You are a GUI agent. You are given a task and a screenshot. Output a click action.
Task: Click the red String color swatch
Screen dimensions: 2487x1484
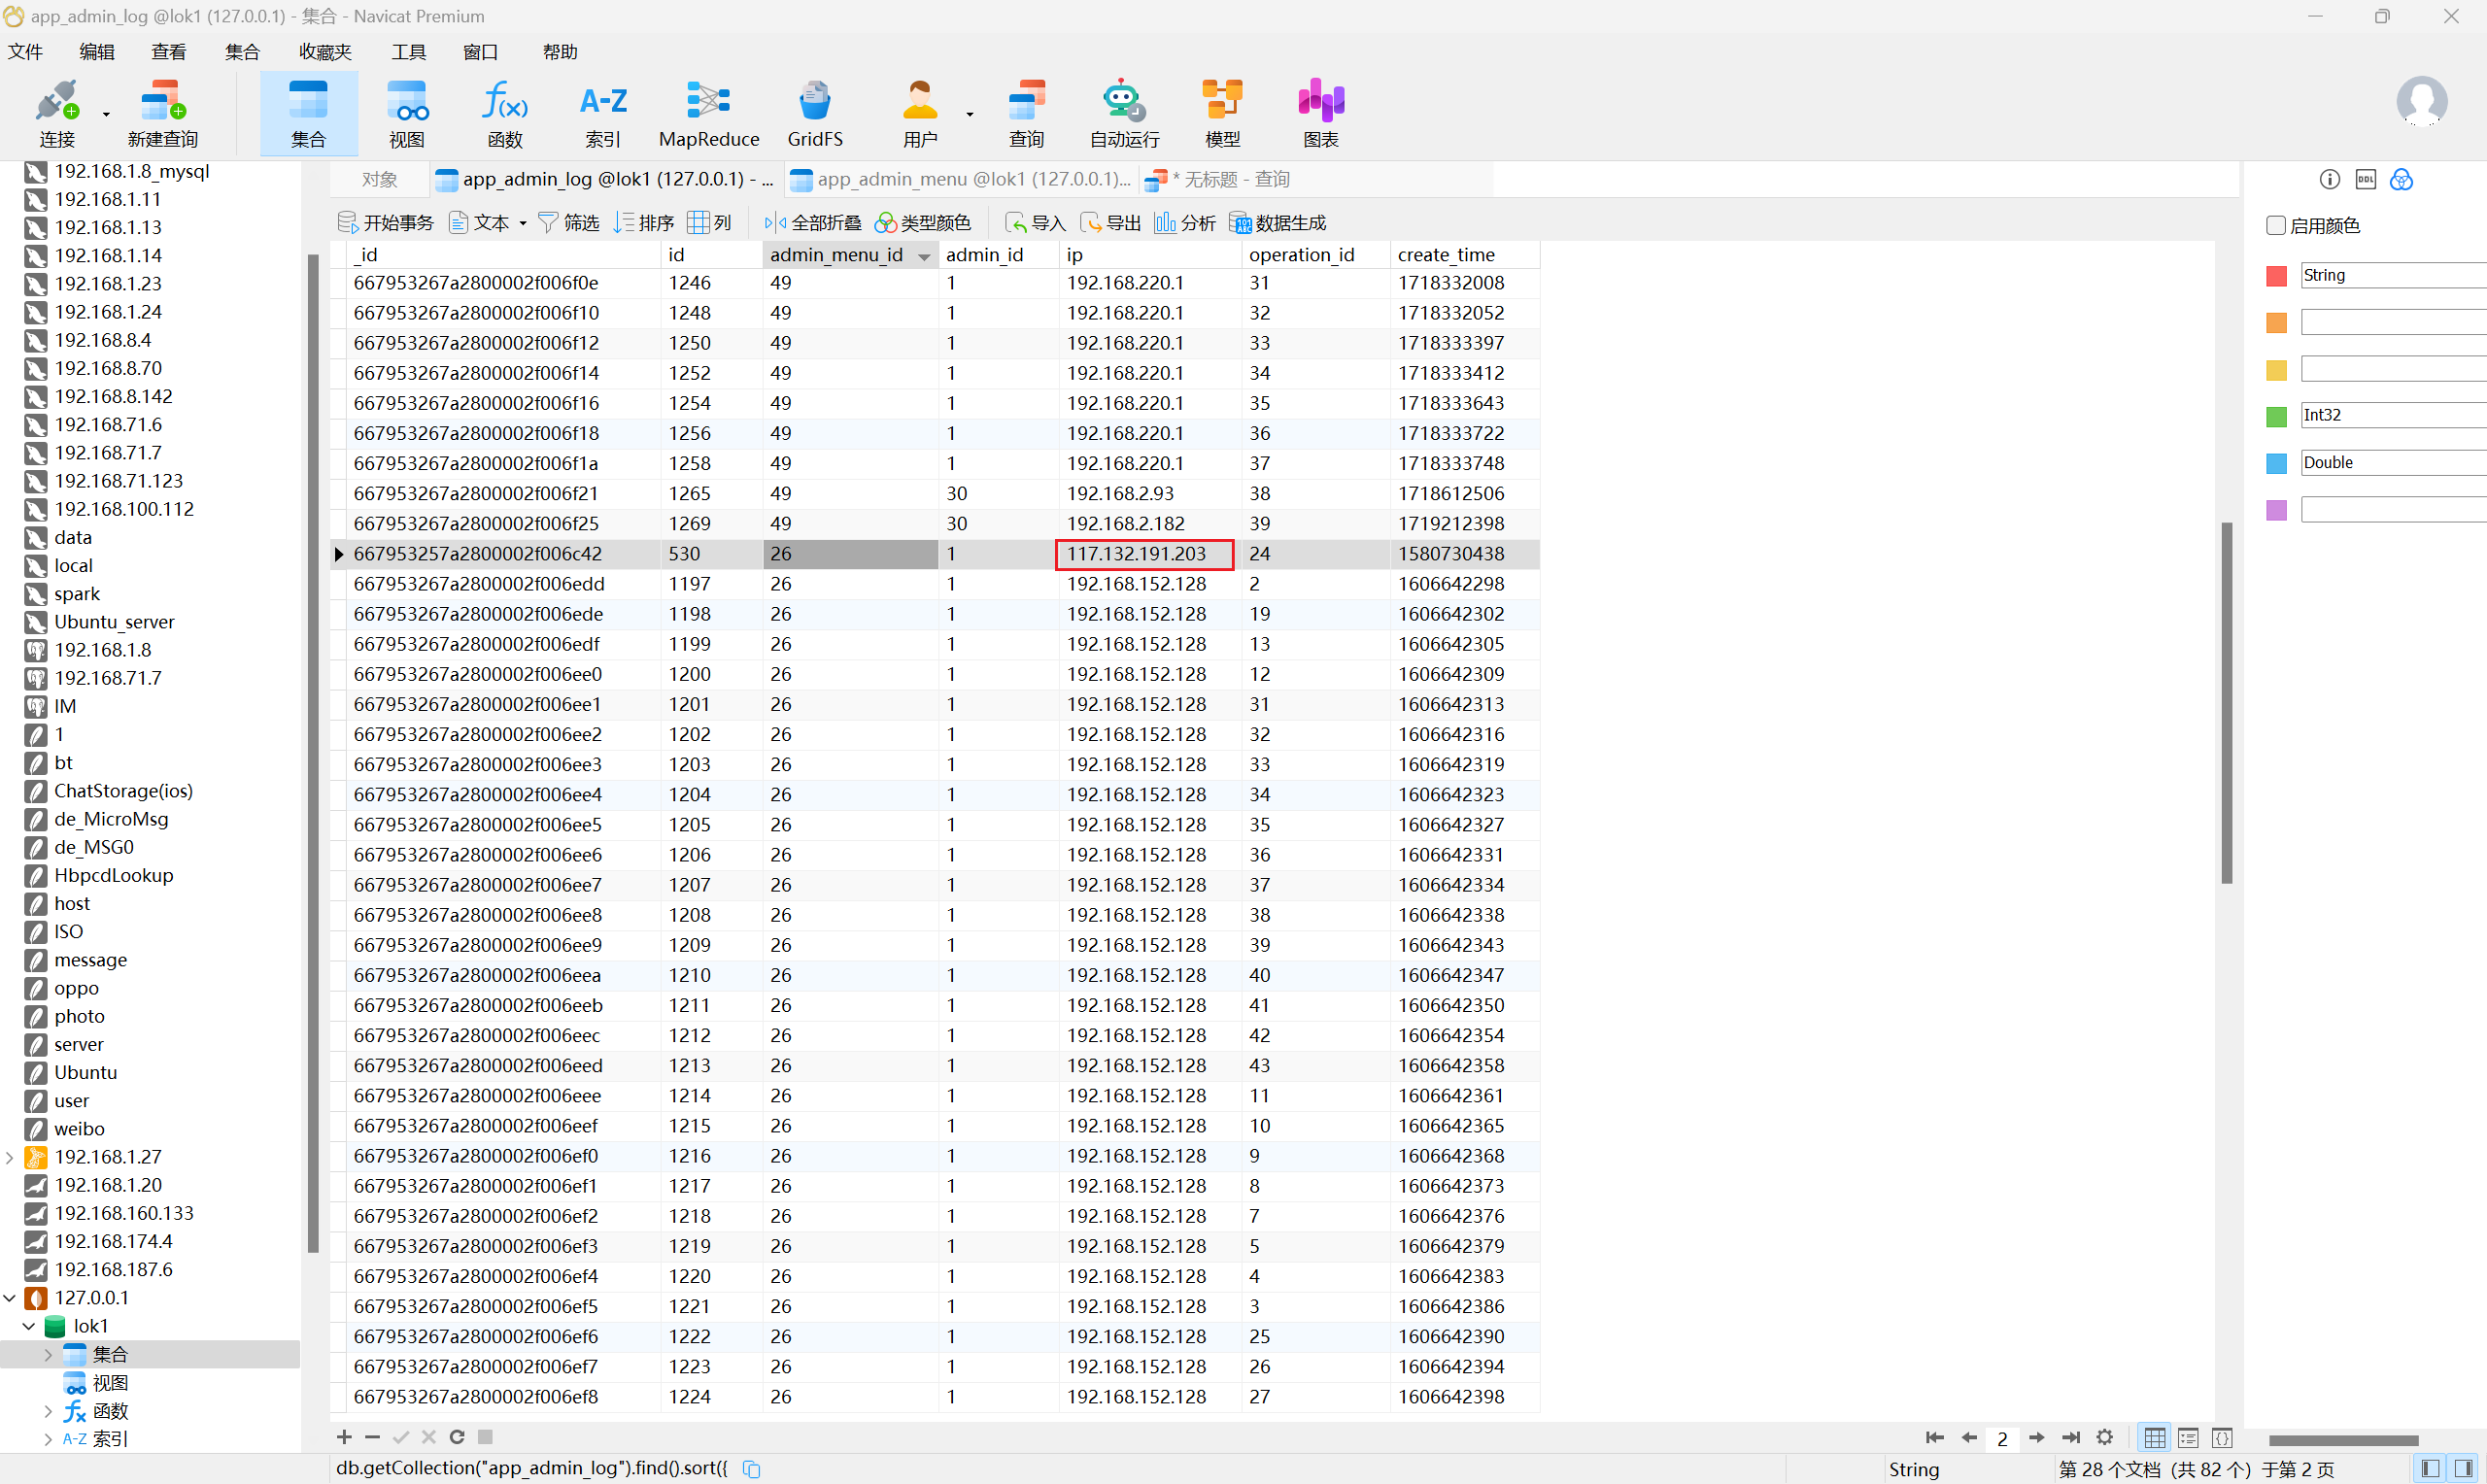pos(2276,276)
